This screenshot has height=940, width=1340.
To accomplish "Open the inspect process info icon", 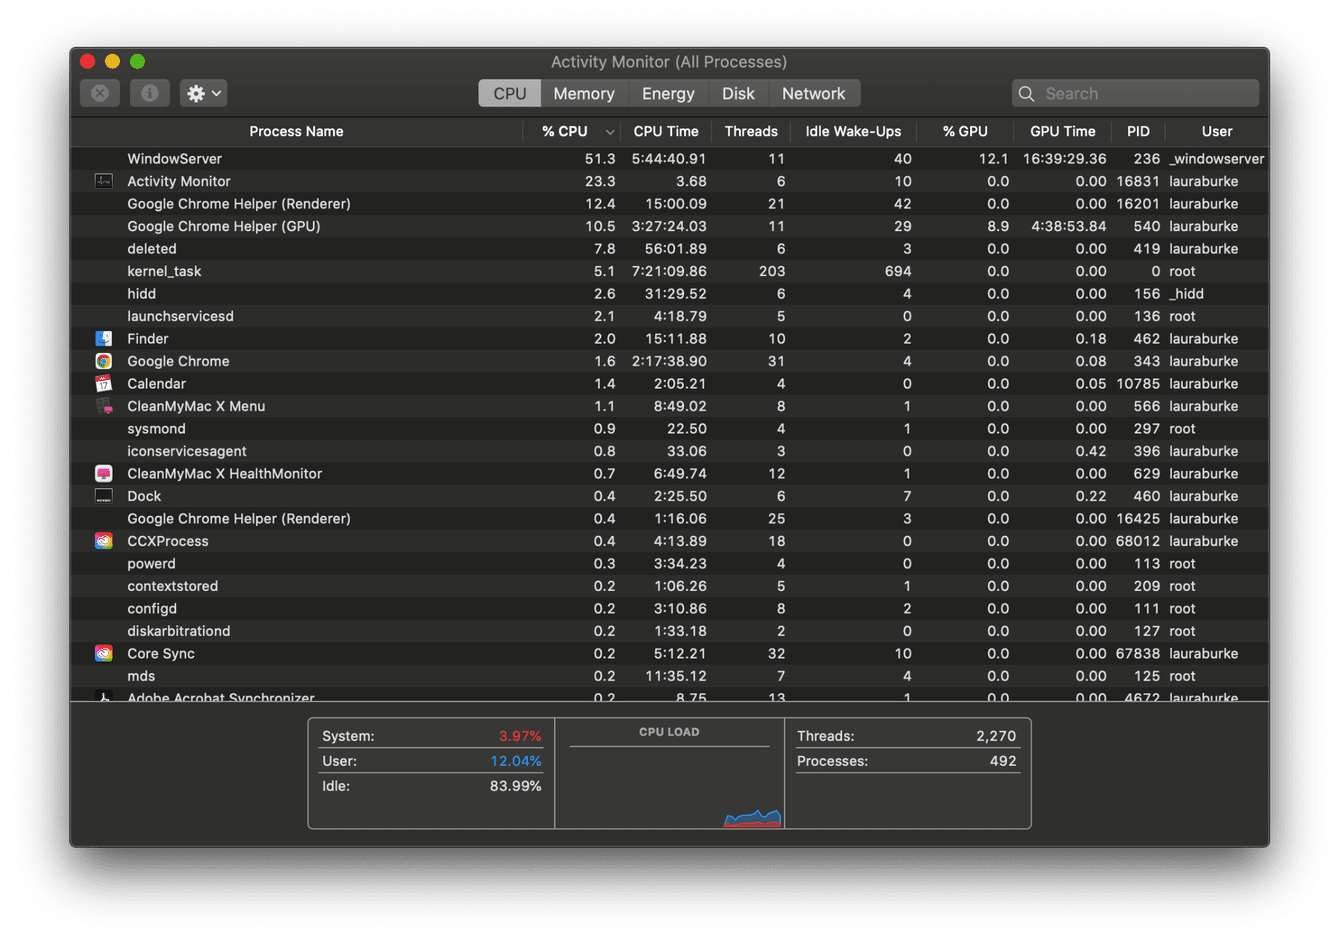I will pyautogui.click(x=150, y=93).
